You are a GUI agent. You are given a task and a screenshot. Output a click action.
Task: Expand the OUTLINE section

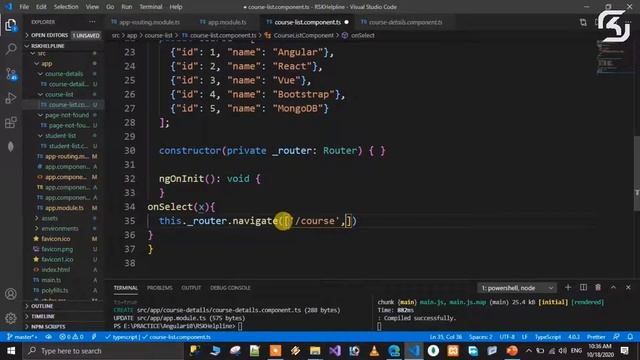(x=63, y=306)
